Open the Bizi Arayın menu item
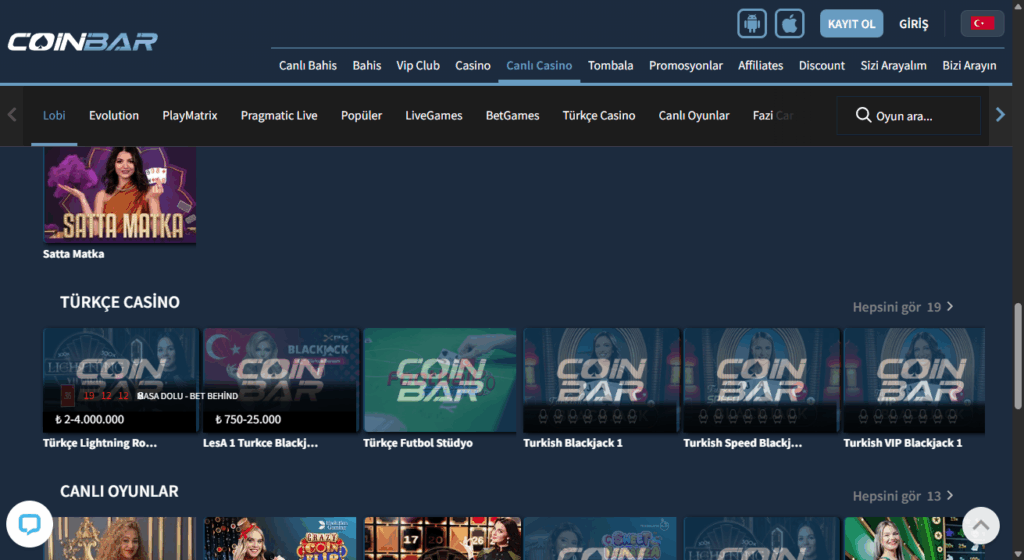 (969, 65)
